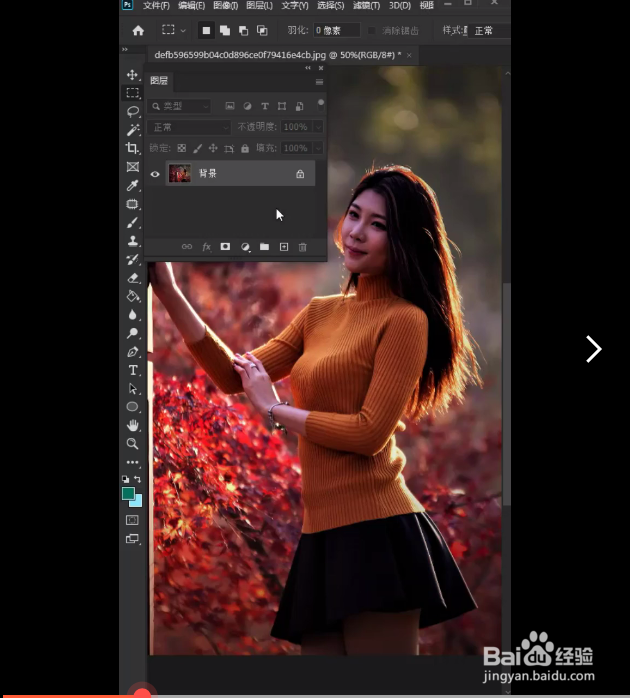Toggle lock transparent pixels
This screenshot has height=698, width=630.
click(x=182, y=148)
